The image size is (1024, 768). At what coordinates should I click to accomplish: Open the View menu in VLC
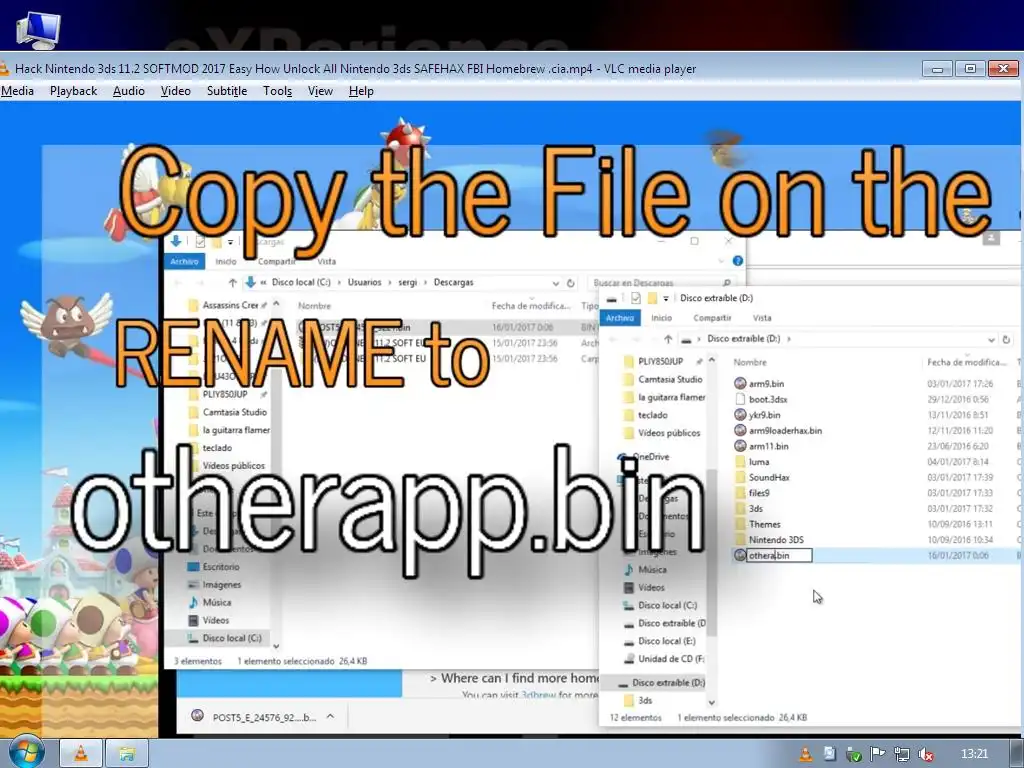click(320, 91)
